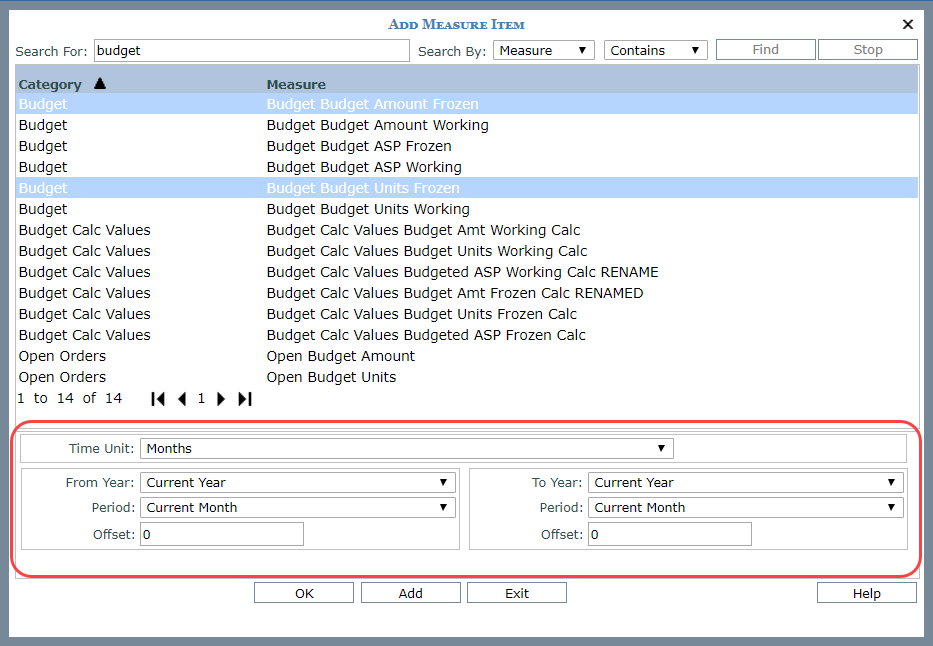This screenshot has width=933, height=646.
Task: Open Help for this dialog
Action: (866, 593)
